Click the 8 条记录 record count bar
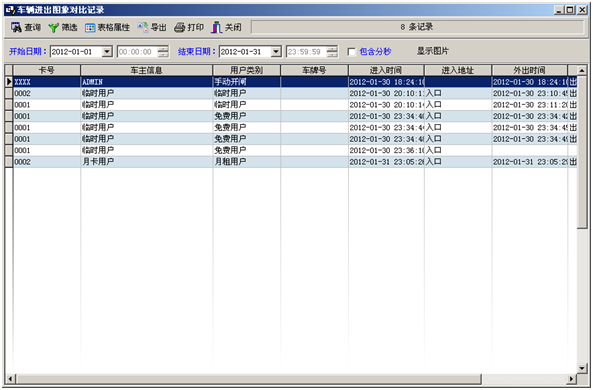 pyautogui.click(x=418, y=27)
